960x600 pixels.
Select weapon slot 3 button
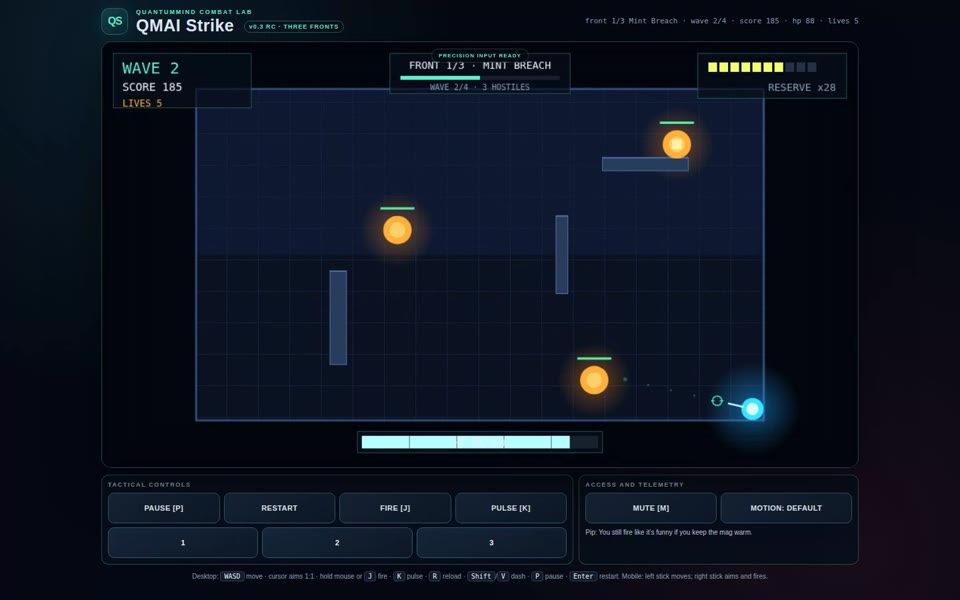click(x=492, y=542)
